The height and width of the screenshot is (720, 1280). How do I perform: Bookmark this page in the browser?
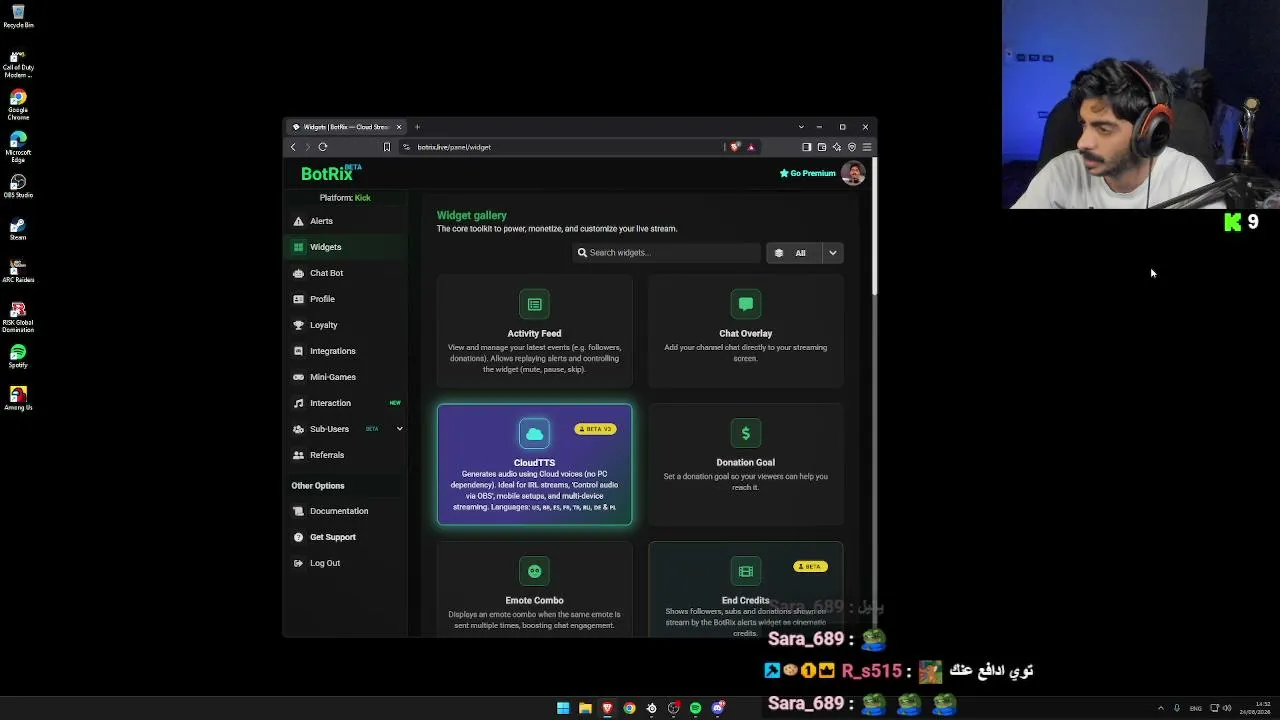pyautogui.click(x=387, y=147)
